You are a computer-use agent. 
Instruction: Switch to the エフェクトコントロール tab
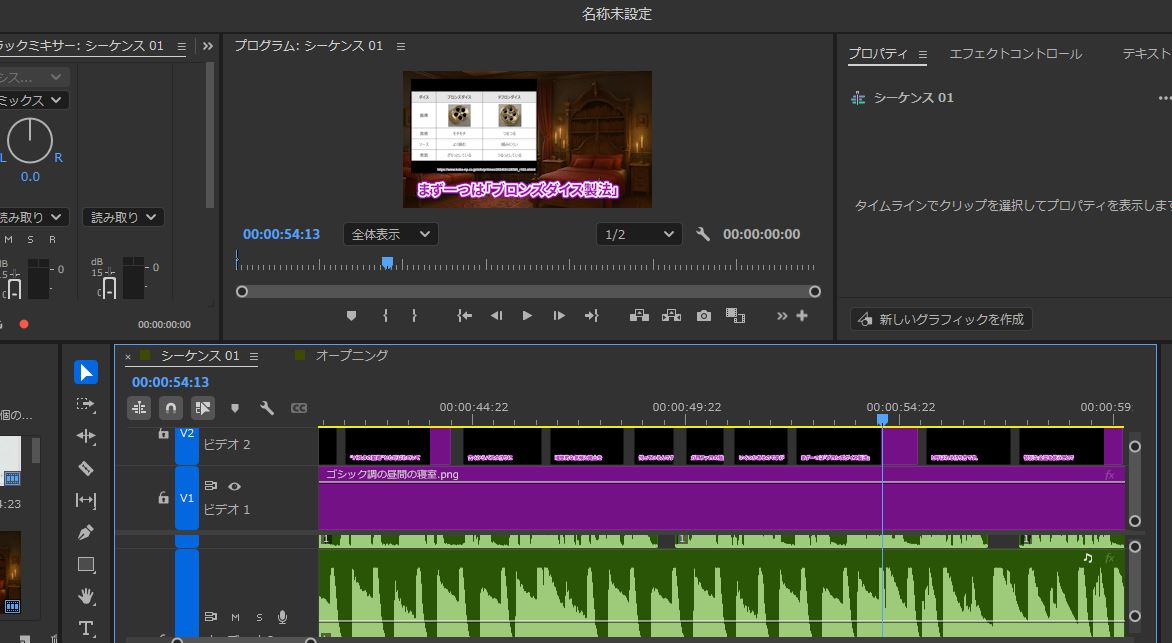point(1015,54)
